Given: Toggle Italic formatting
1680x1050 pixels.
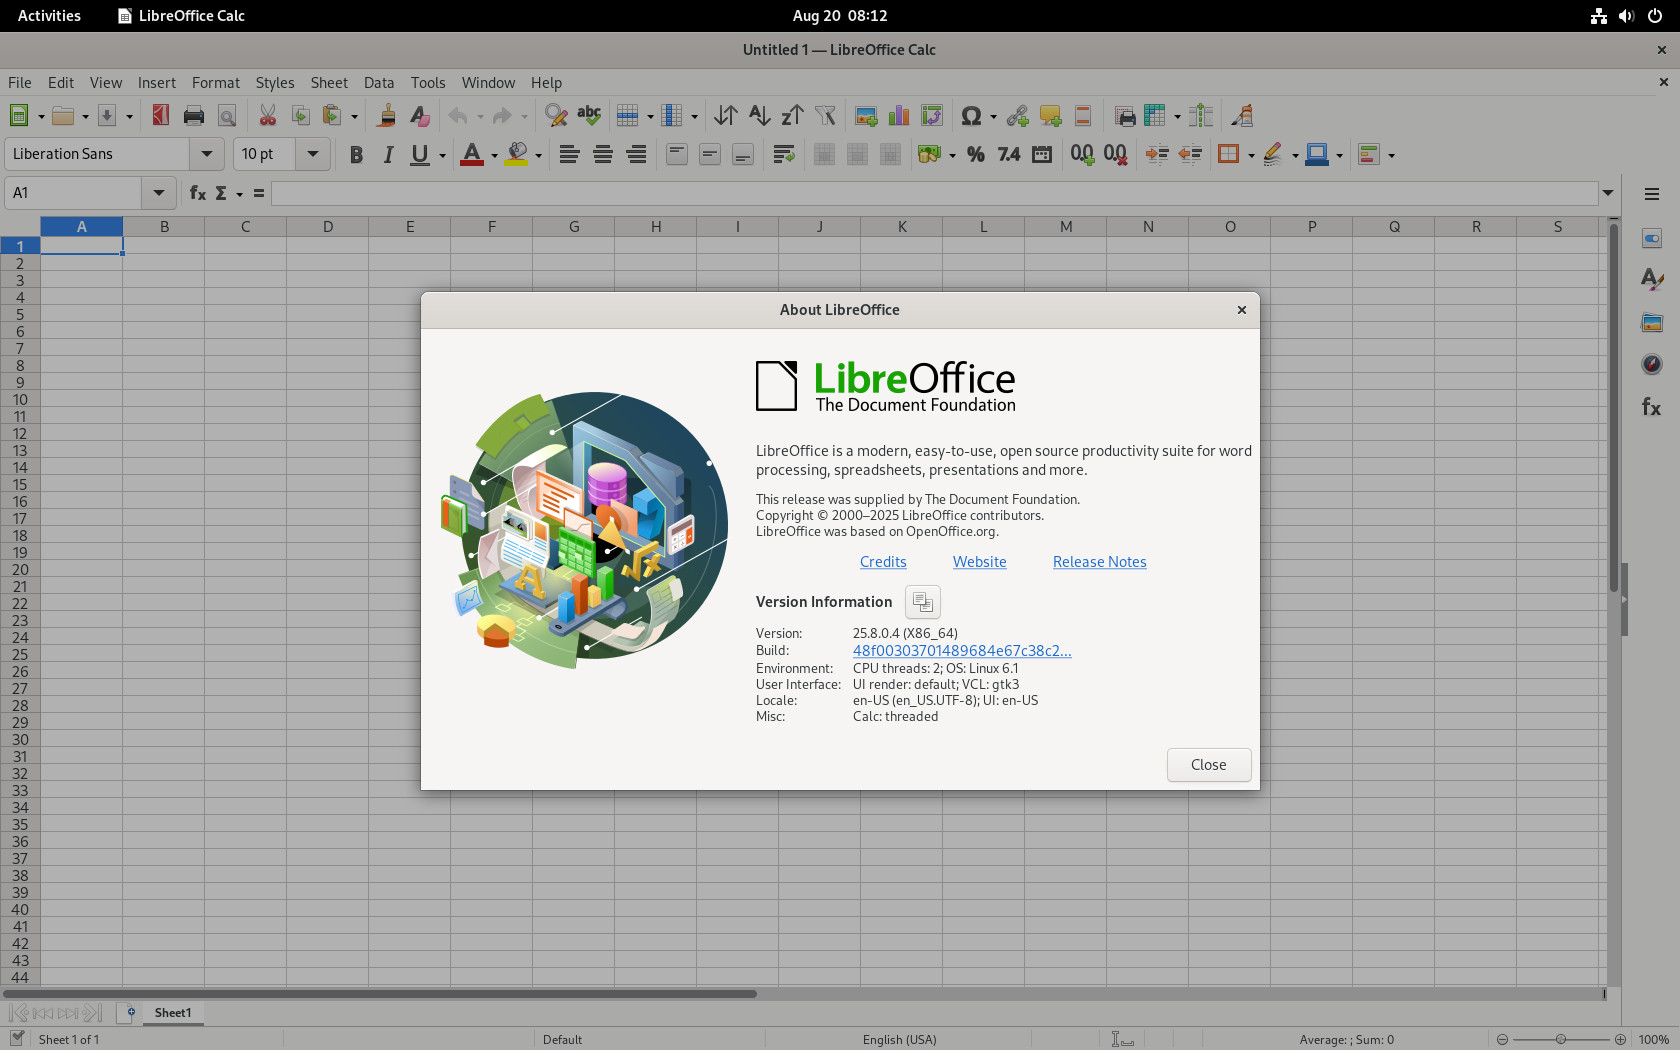Looking at the screenshot, I should coord(388,154).
